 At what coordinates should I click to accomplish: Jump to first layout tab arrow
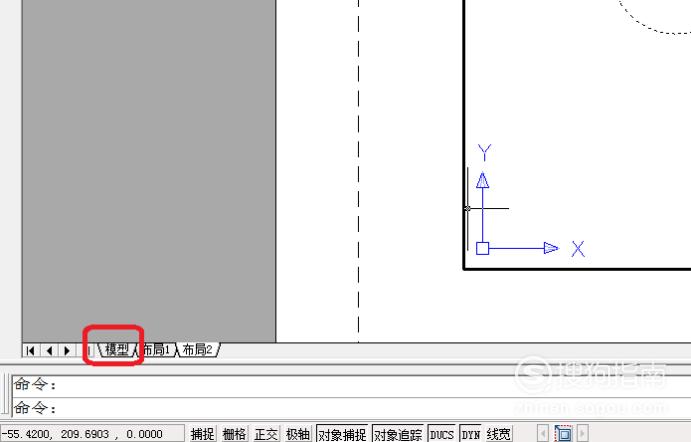pyautogui.click(x=30, y=350)
